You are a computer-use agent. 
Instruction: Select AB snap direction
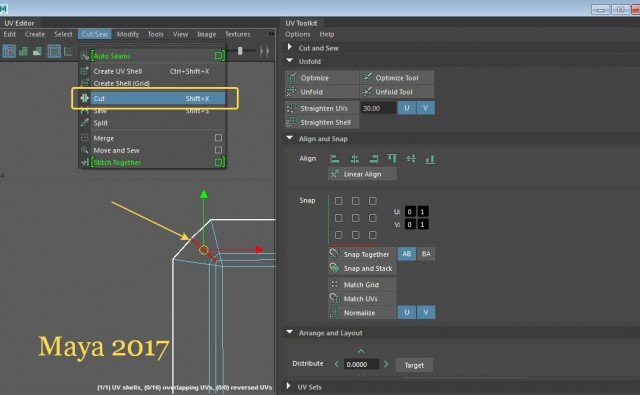407,254
